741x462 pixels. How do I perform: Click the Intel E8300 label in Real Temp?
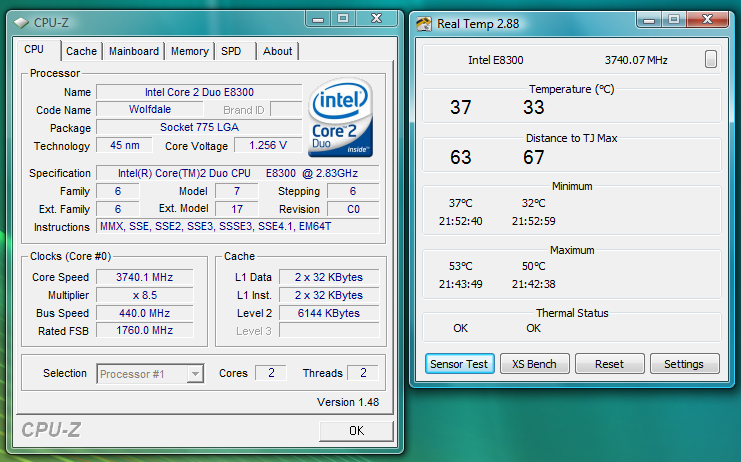click(496, 60)
